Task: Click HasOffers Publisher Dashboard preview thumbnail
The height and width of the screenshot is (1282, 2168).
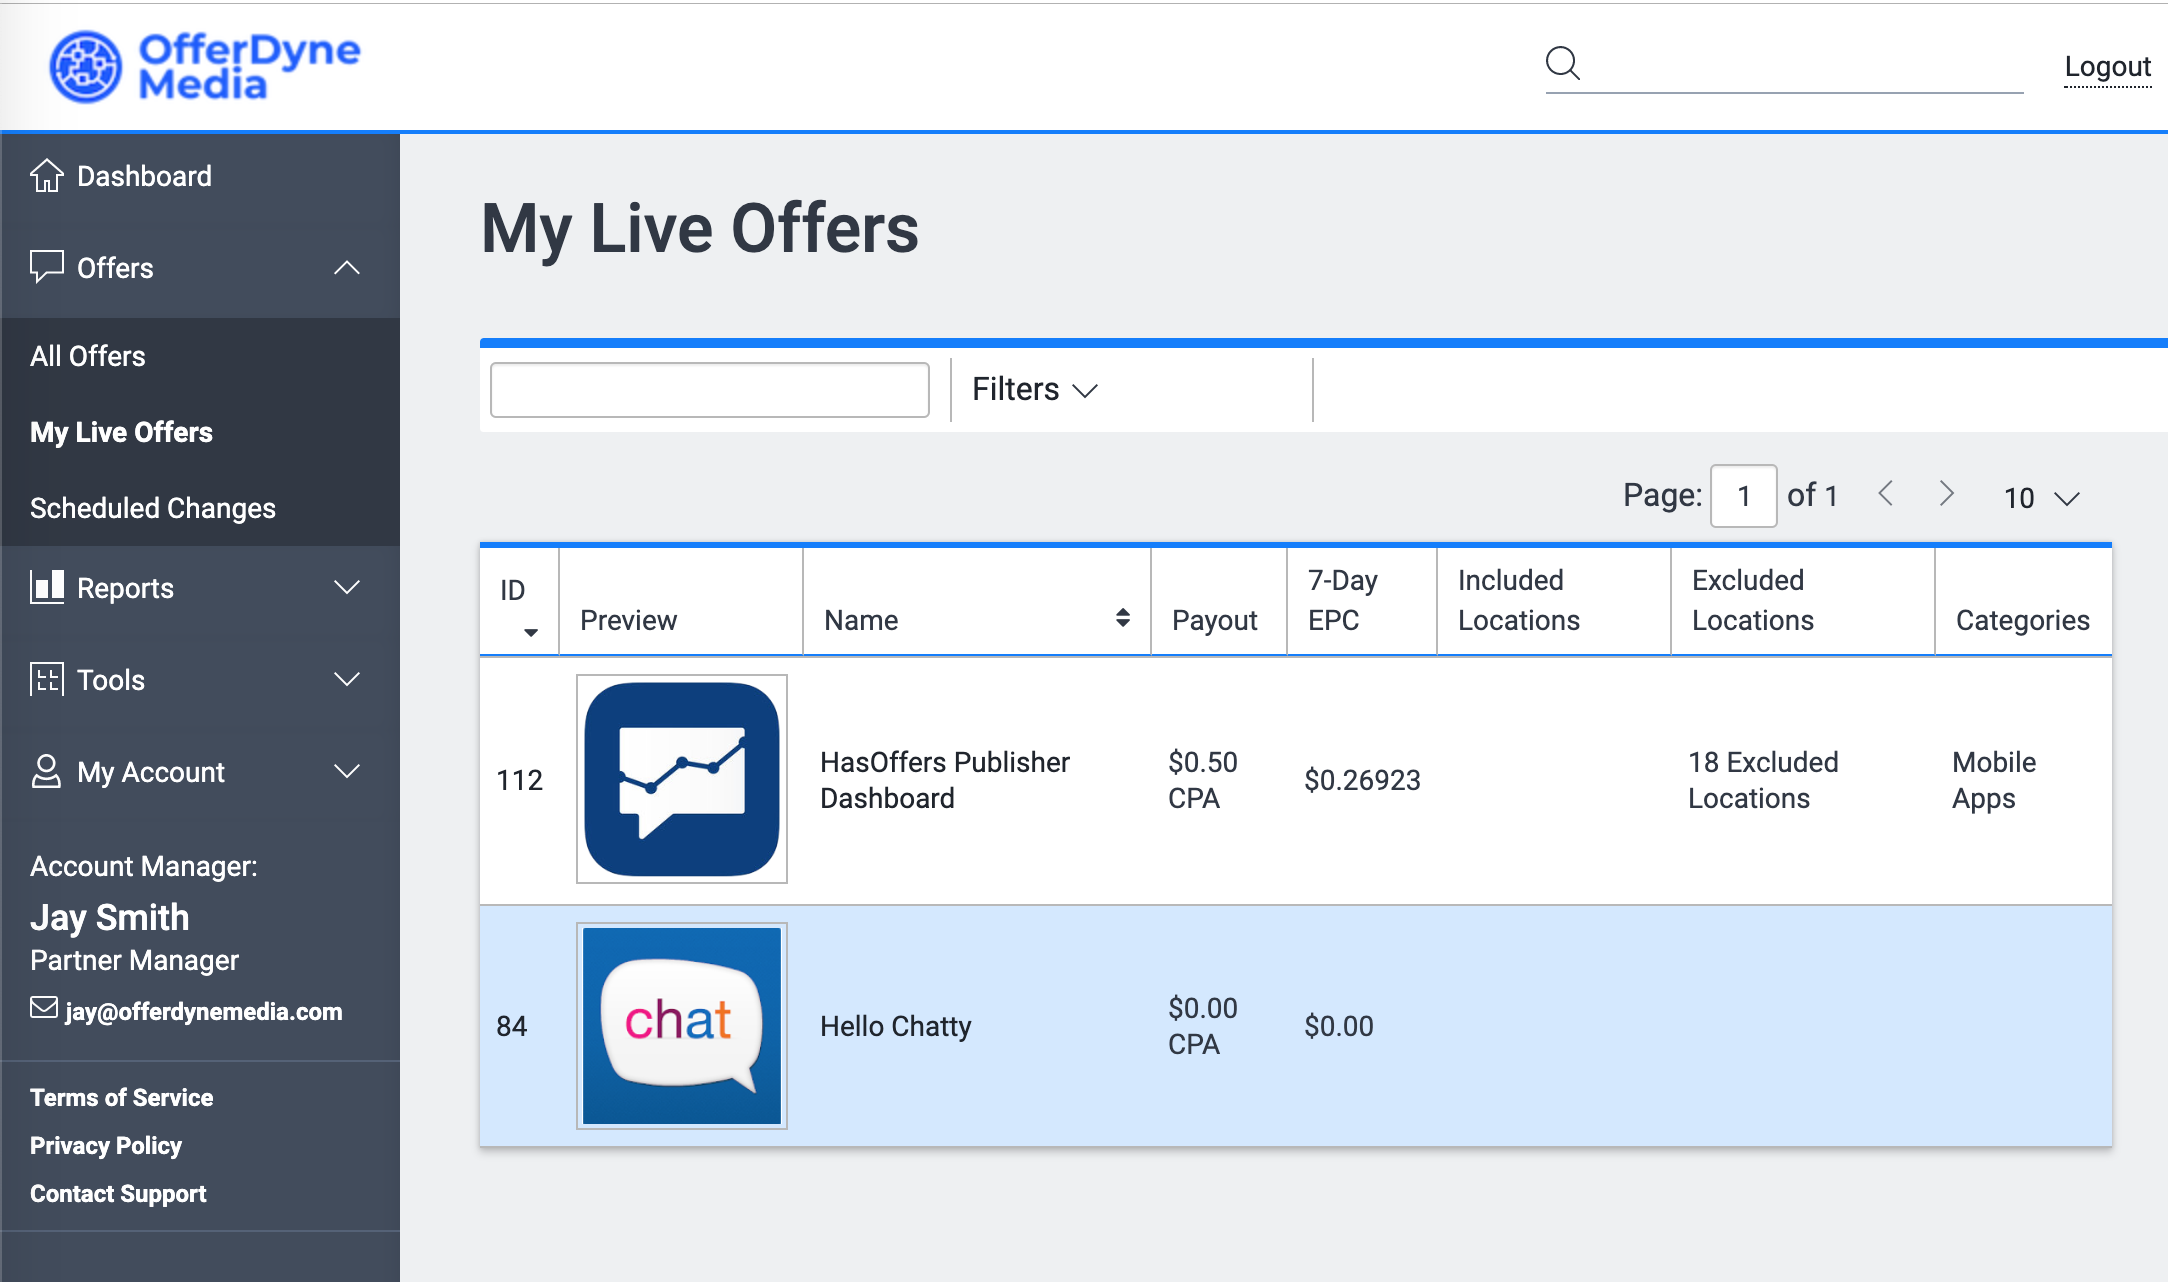Action: [682, 779]
